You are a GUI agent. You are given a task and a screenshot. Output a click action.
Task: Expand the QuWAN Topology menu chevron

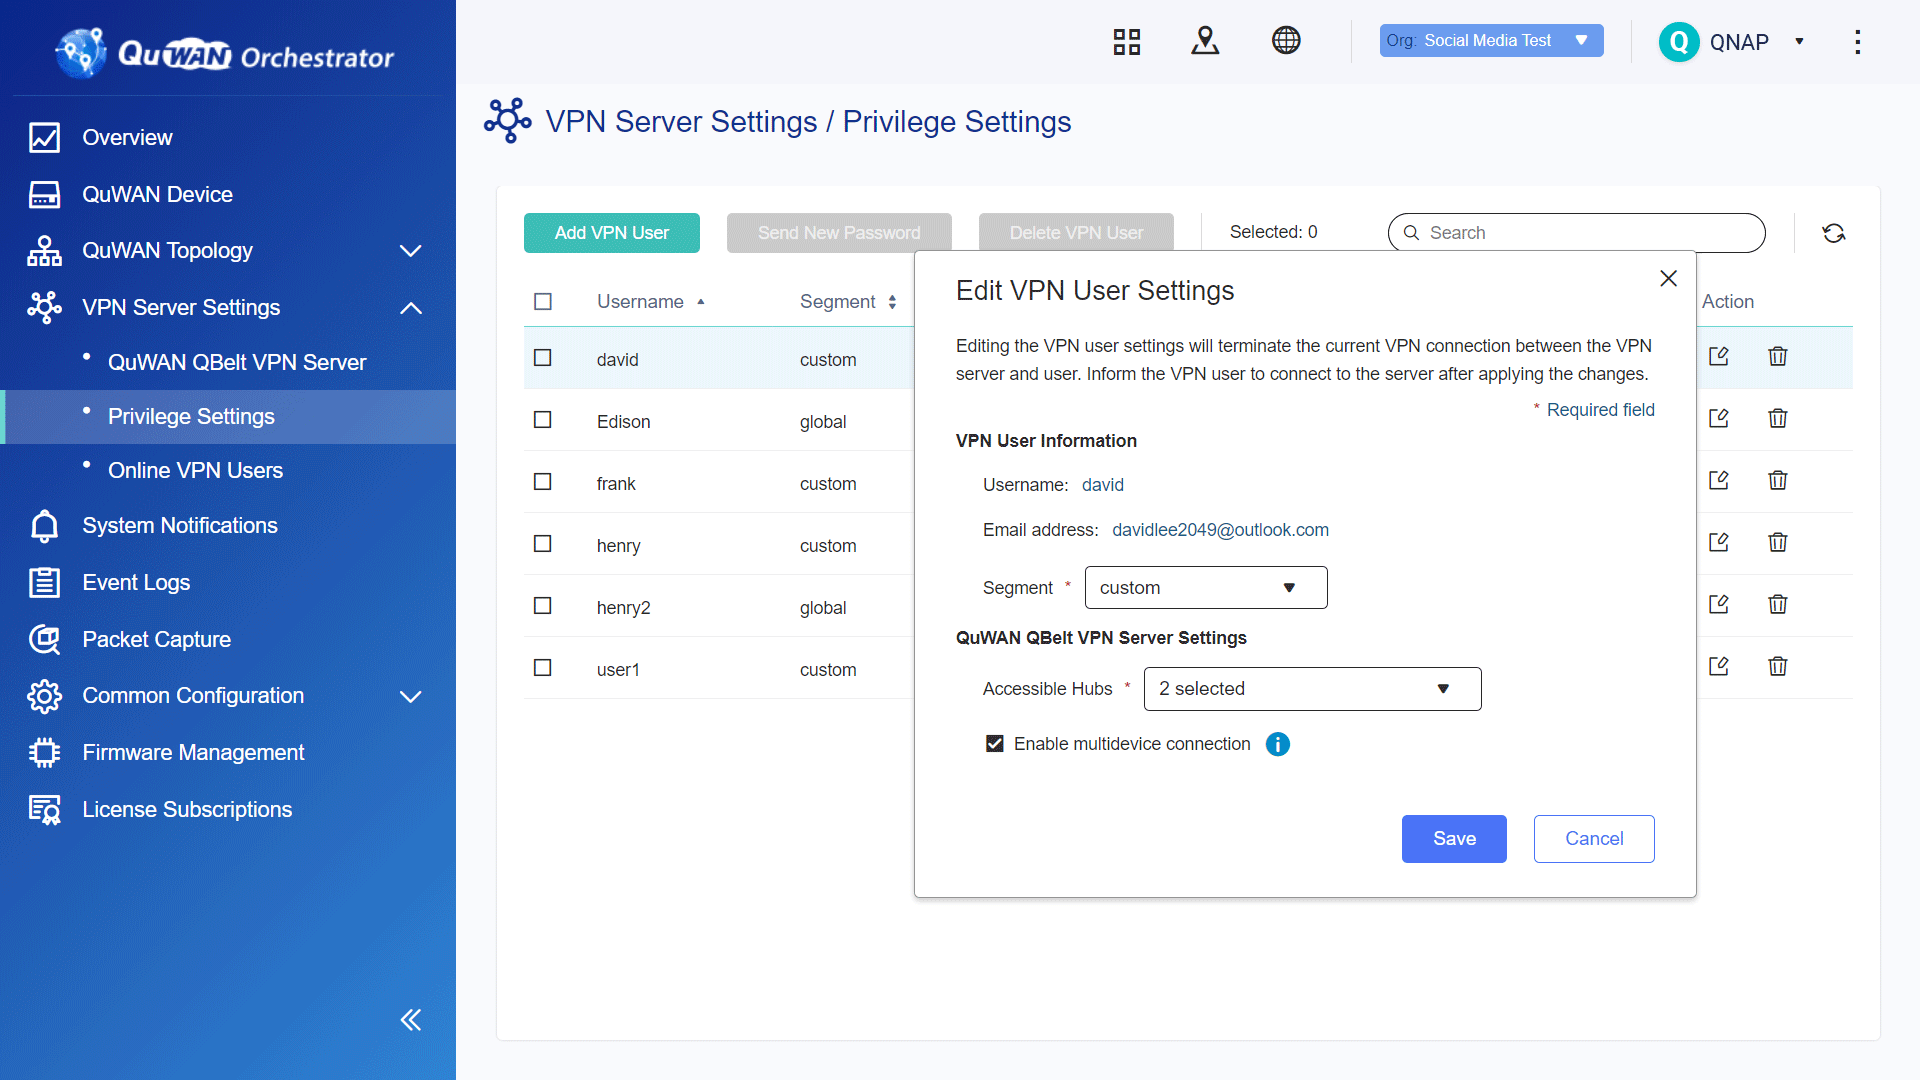click(411, 251)
